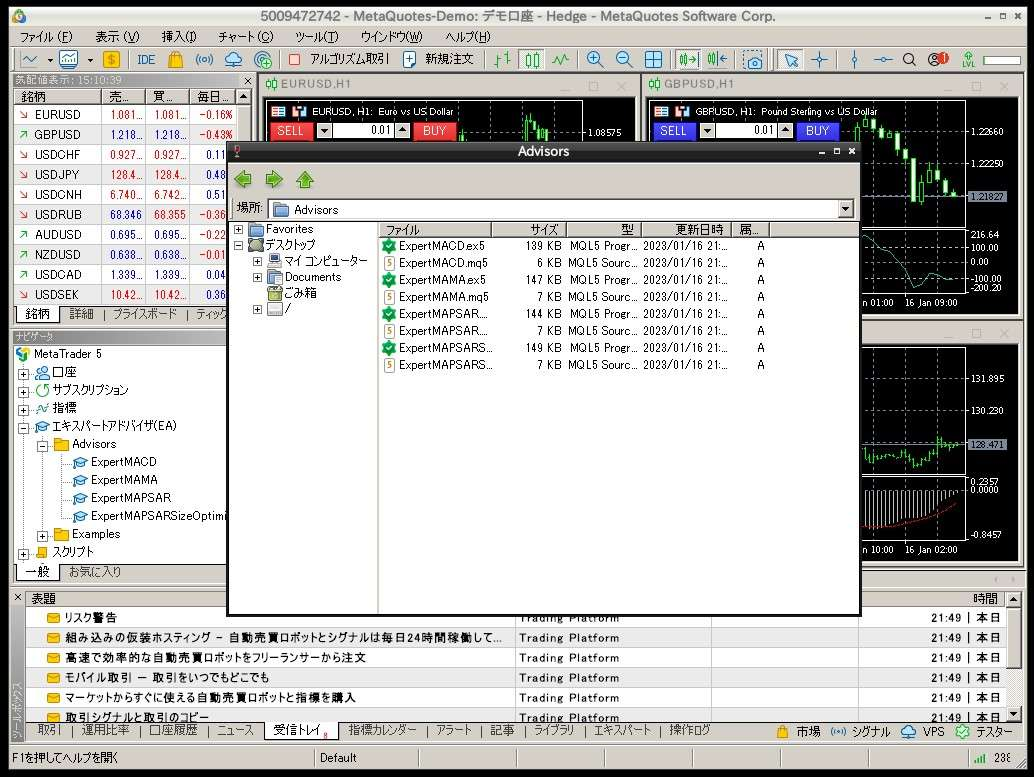Viewport: 1034px width, 777px height.
Task: Click the account icon with red notification badge
Action: click(937, 59)
